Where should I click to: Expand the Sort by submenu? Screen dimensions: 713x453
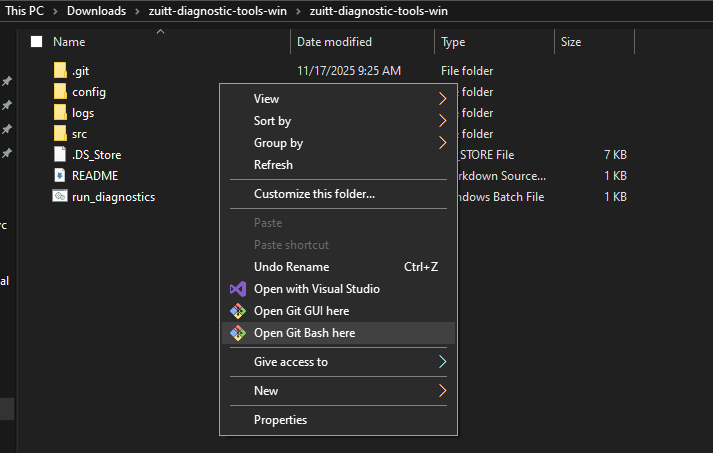pos(272,121)
